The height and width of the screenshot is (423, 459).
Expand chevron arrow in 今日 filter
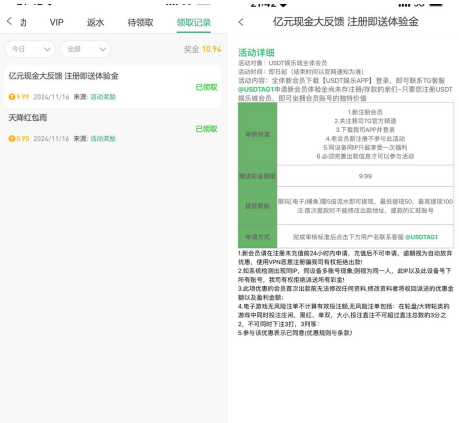pos(47,49)
